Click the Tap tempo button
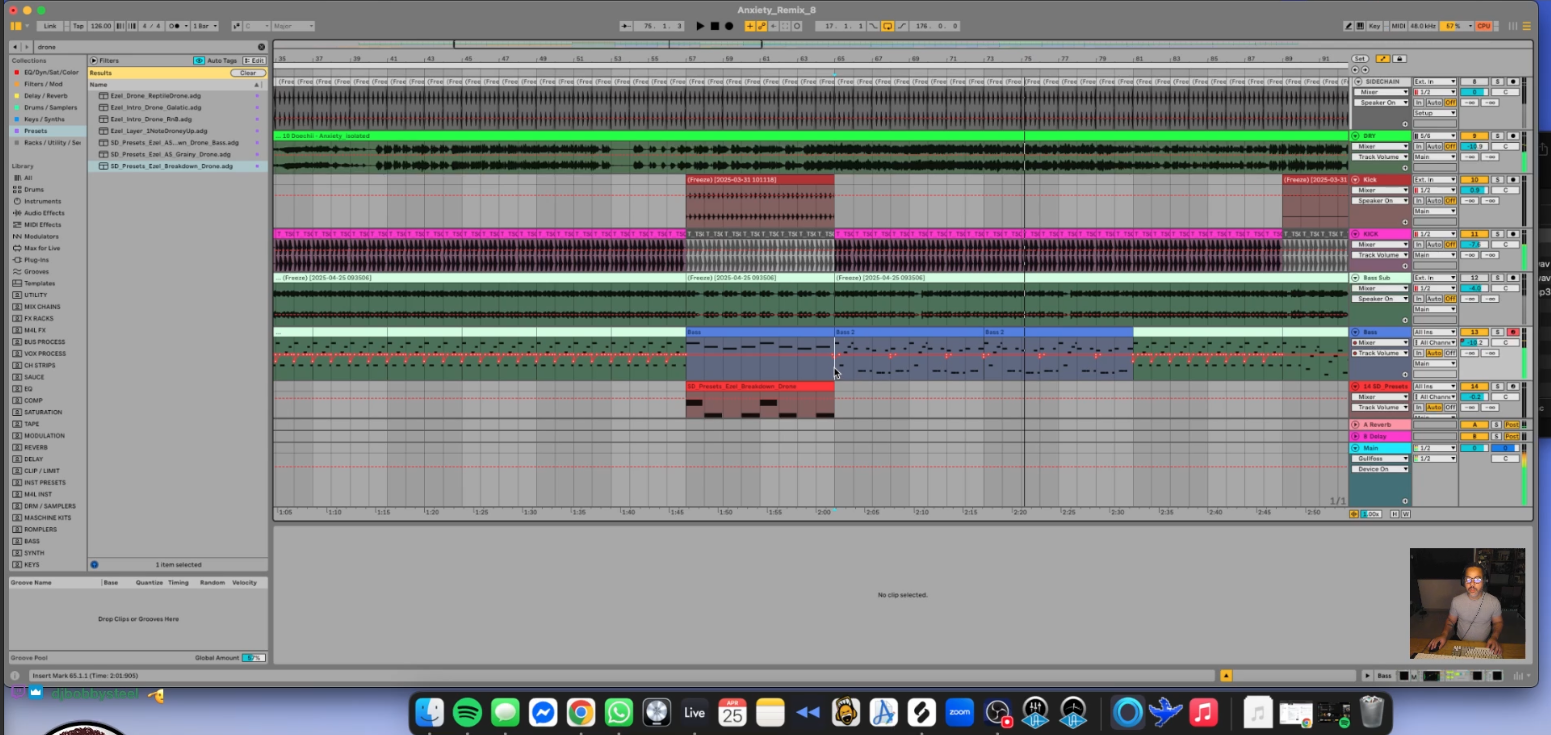Screen dimensions: 1551x735 tap(76, 26)
